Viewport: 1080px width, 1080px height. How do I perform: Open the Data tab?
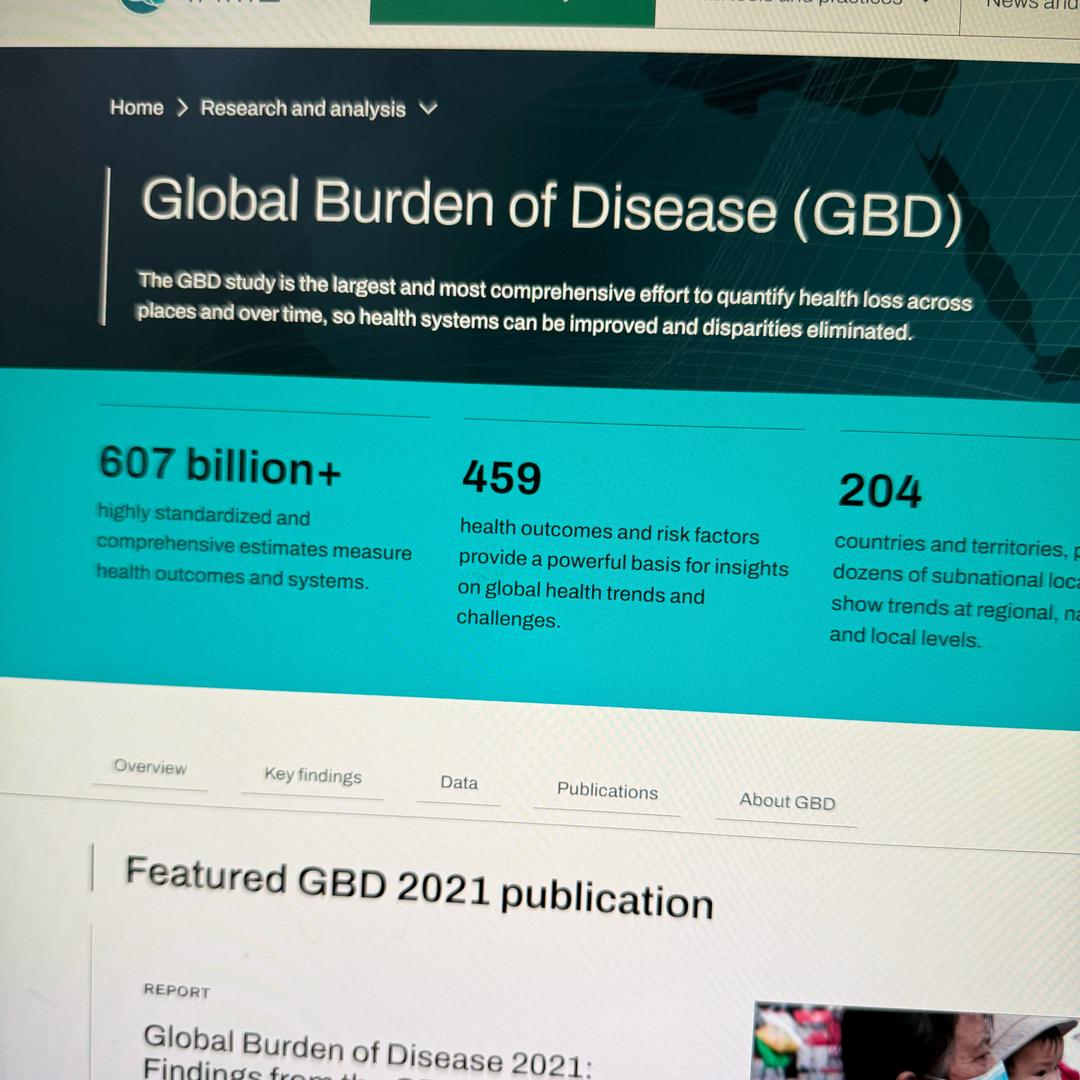coord(459,783)
